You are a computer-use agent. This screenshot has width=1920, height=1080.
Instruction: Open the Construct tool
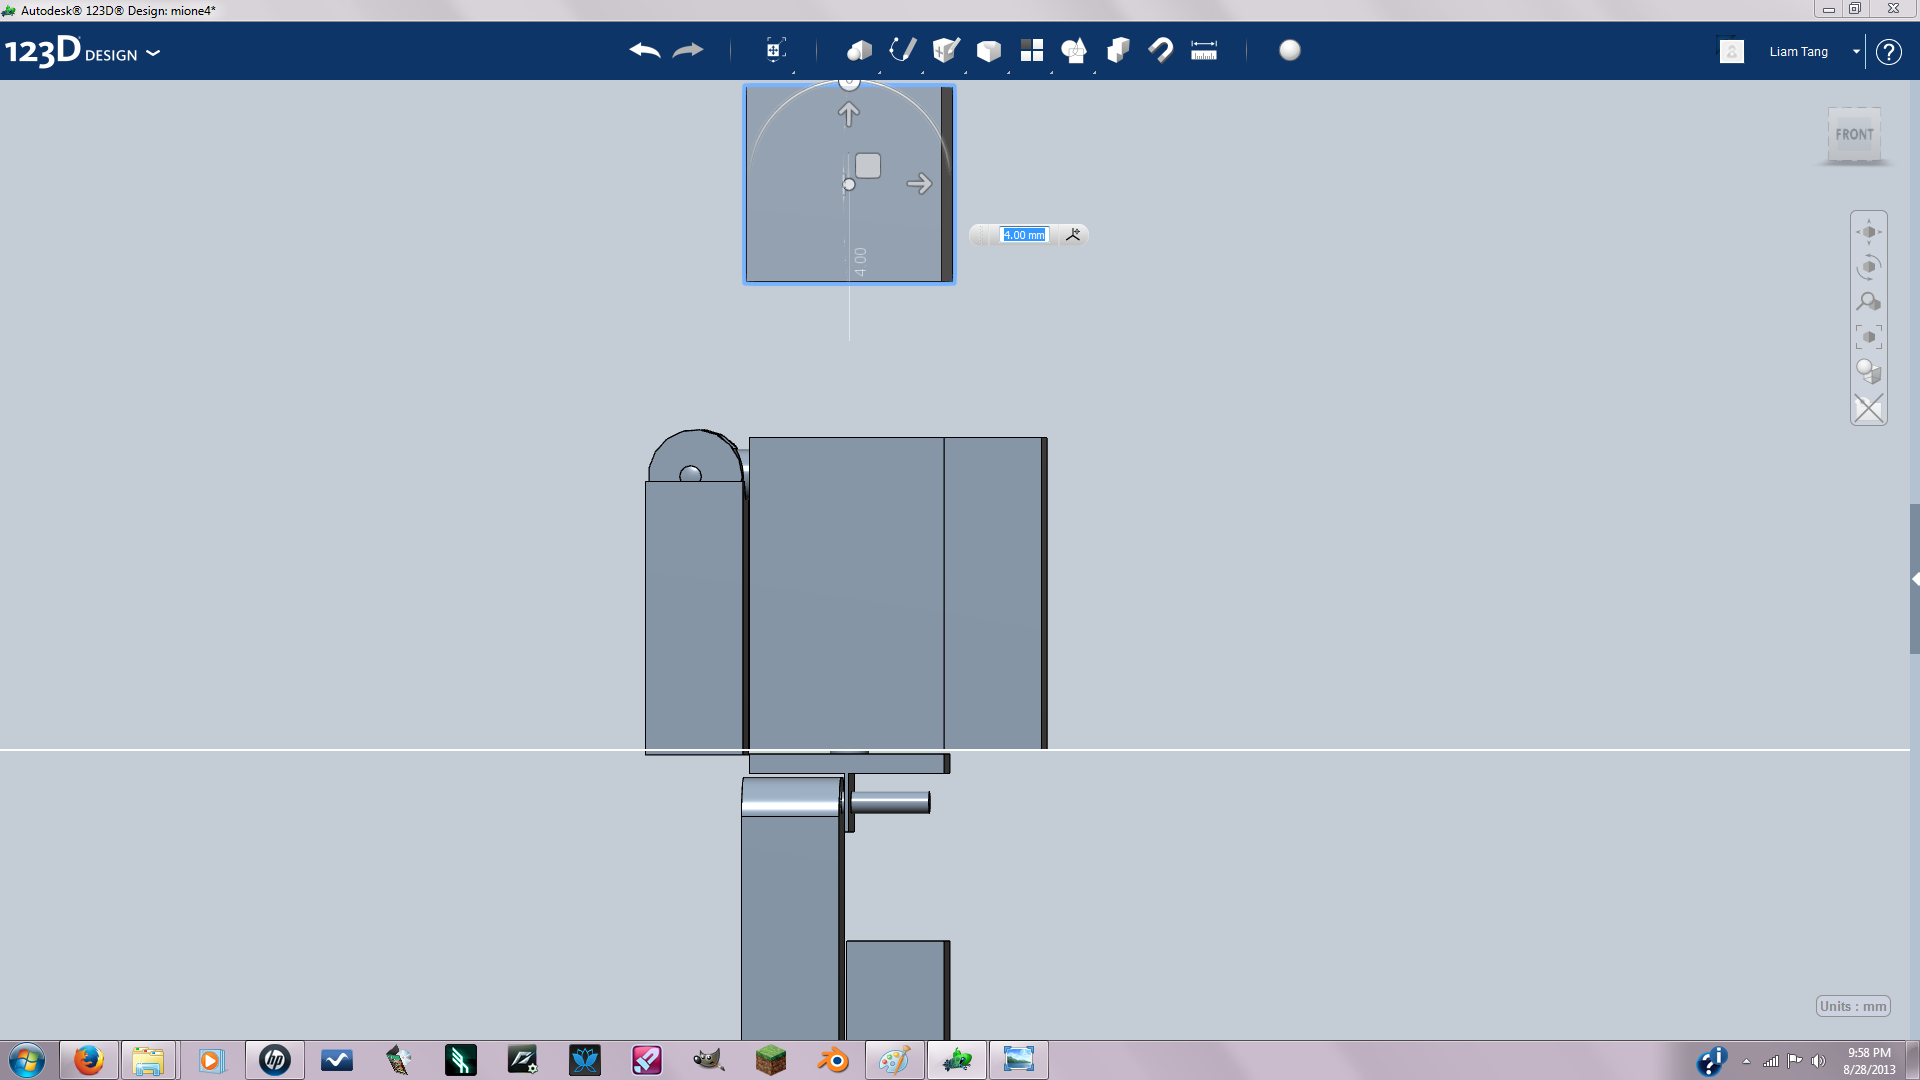tap(946, 50)
